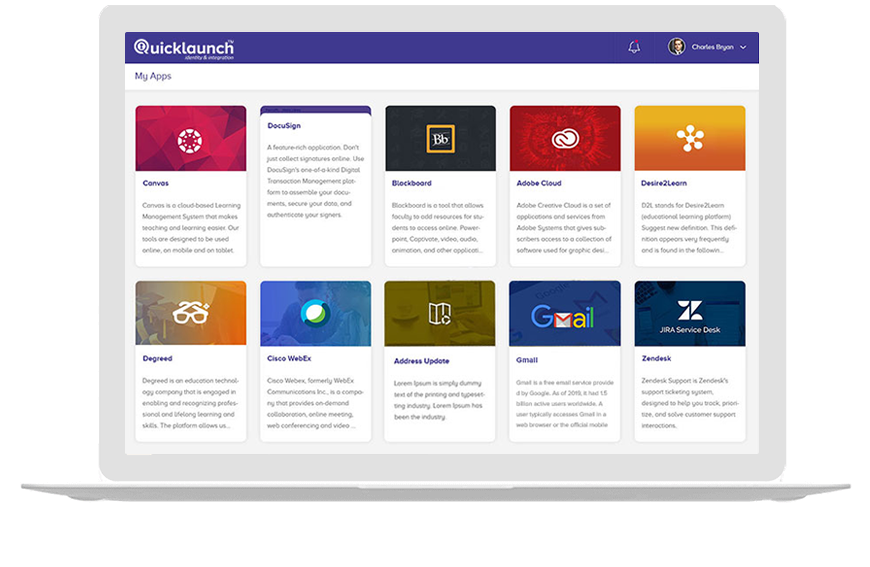Click the purple DocuSign card top bar

pyautogui.click(x=315, y=110)
